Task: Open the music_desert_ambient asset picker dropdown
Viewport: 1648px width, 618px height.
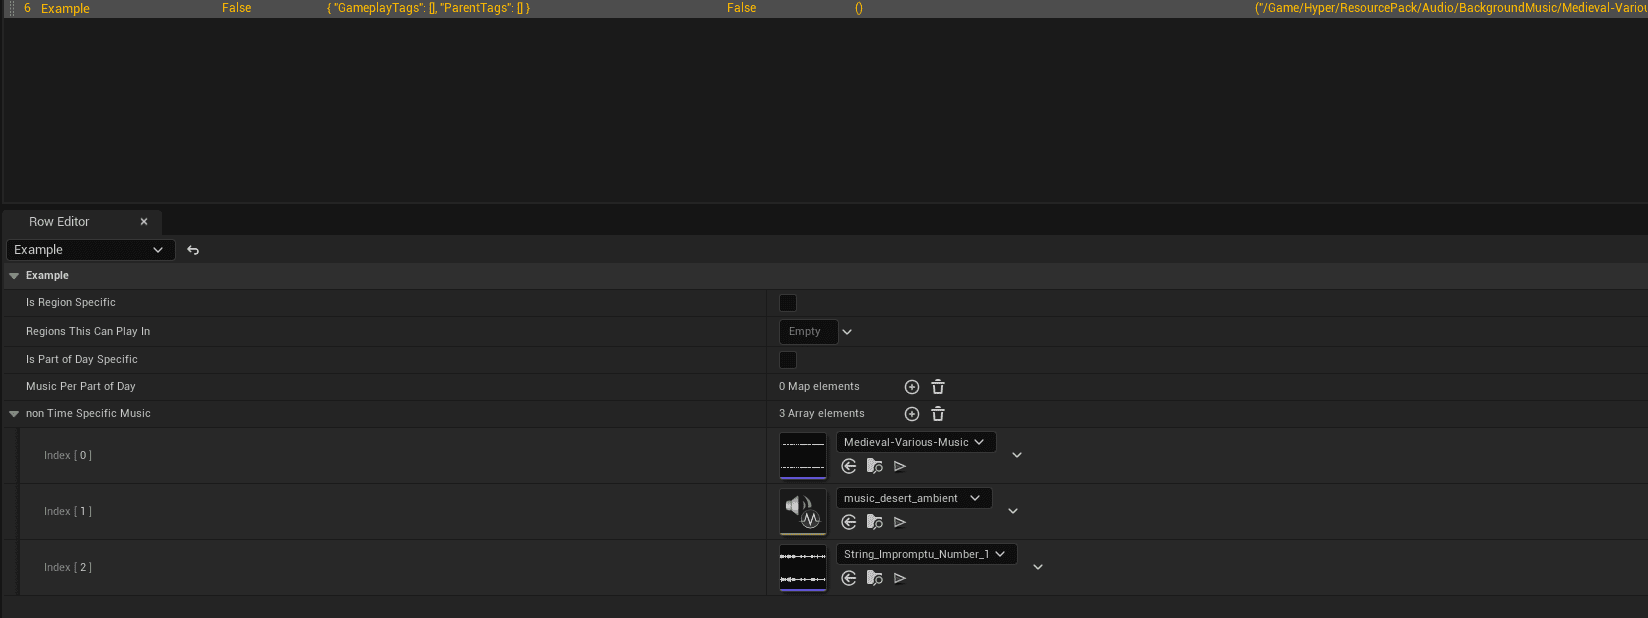Action: (x=914, y=498)
